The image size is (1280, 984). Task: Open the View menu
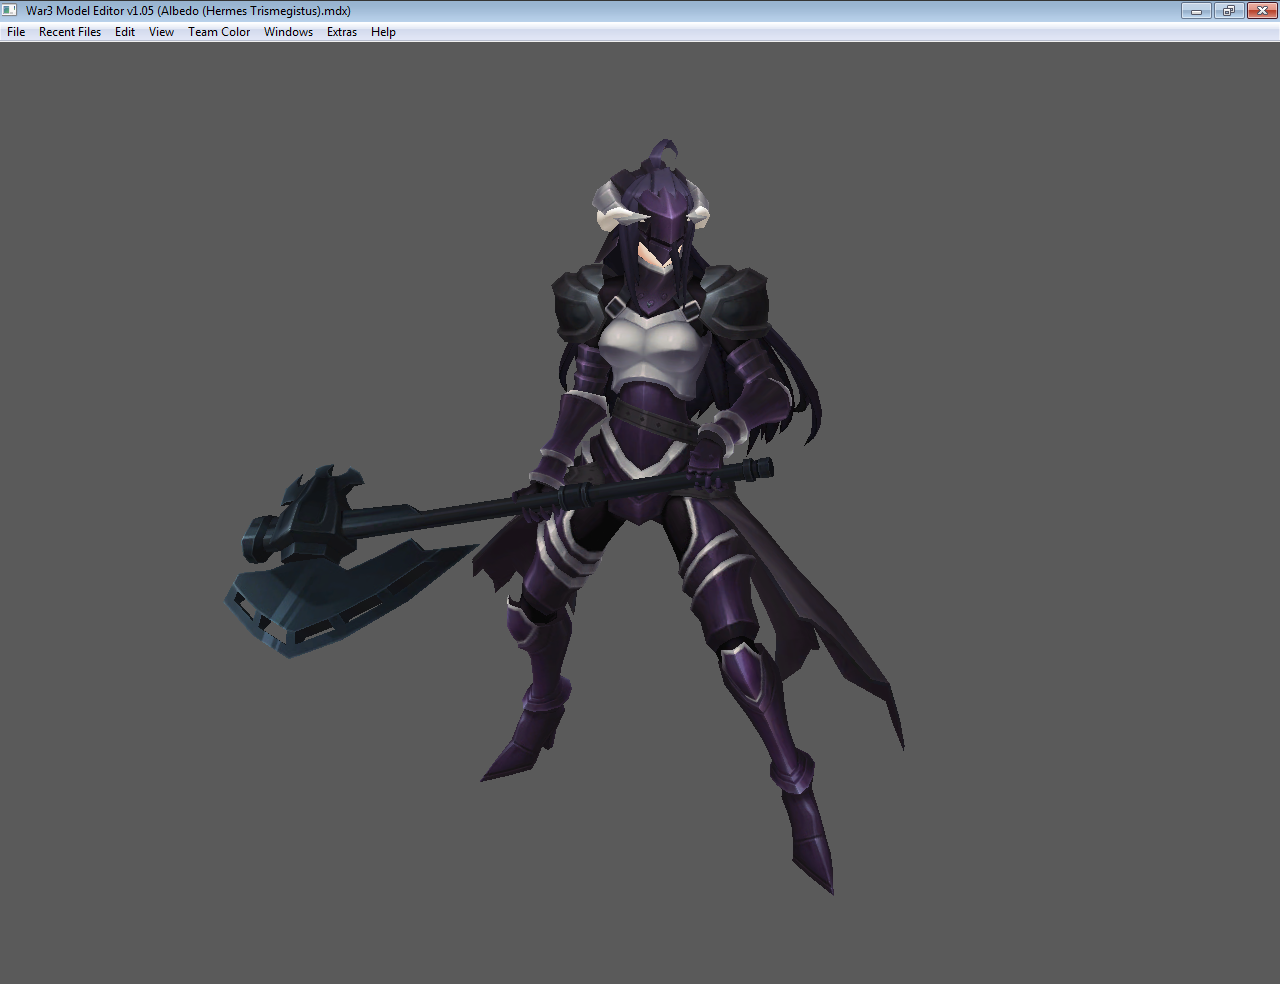[161, 32]
